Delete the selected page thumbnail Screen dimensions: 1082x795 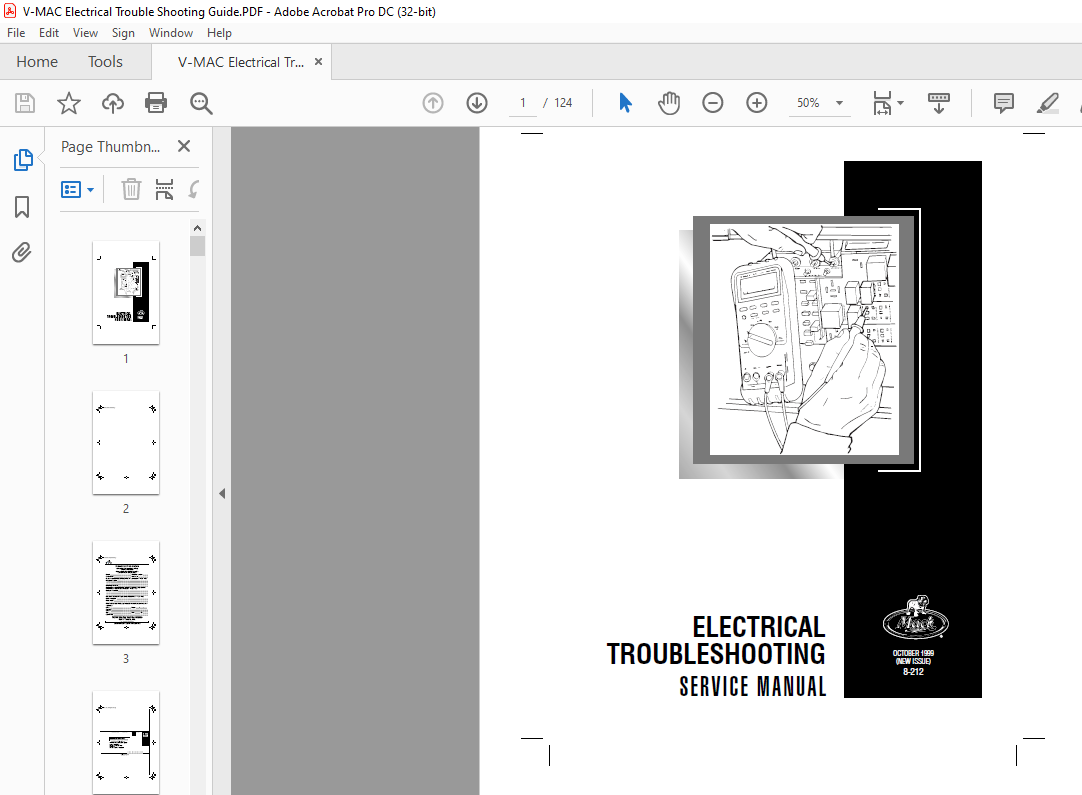(131, 189)
